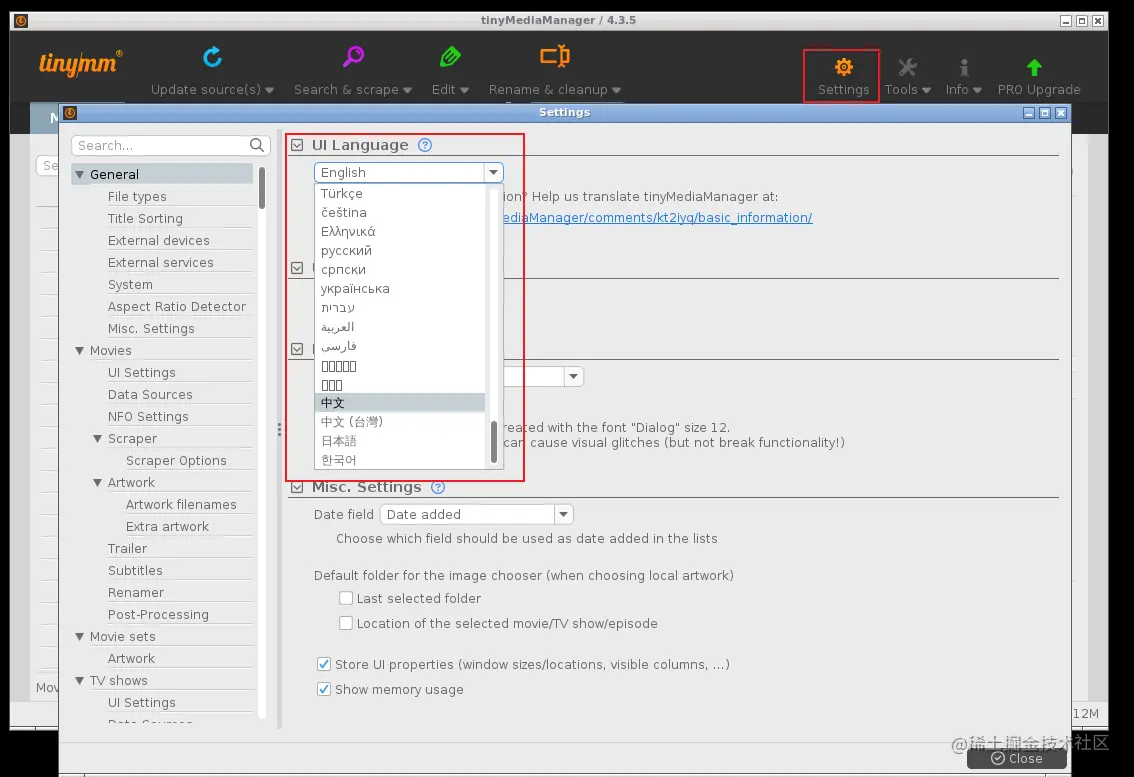Click the Settings dialog title bar icon
This screenshot has height=777, width=1134.
70,113
